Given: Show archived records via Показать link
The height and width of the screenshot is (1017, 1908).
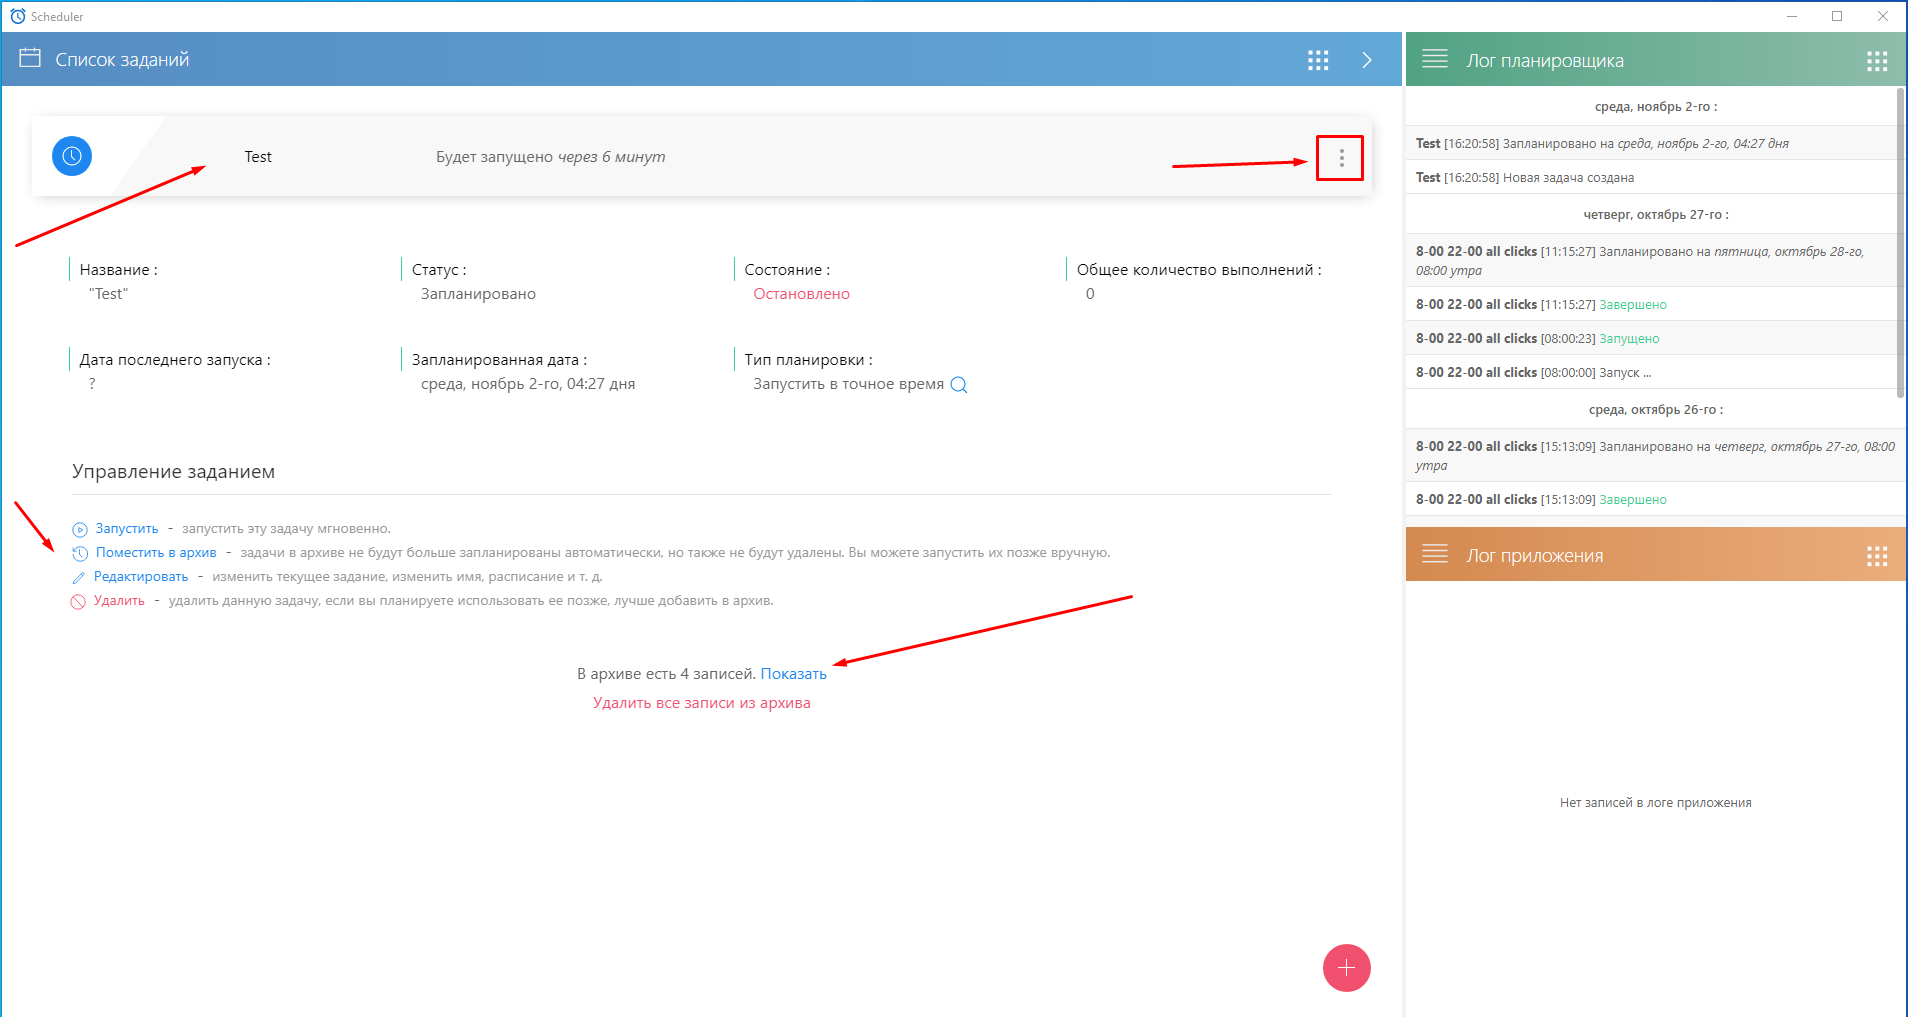Looking at the screenshot, I should tap(793, 674).
